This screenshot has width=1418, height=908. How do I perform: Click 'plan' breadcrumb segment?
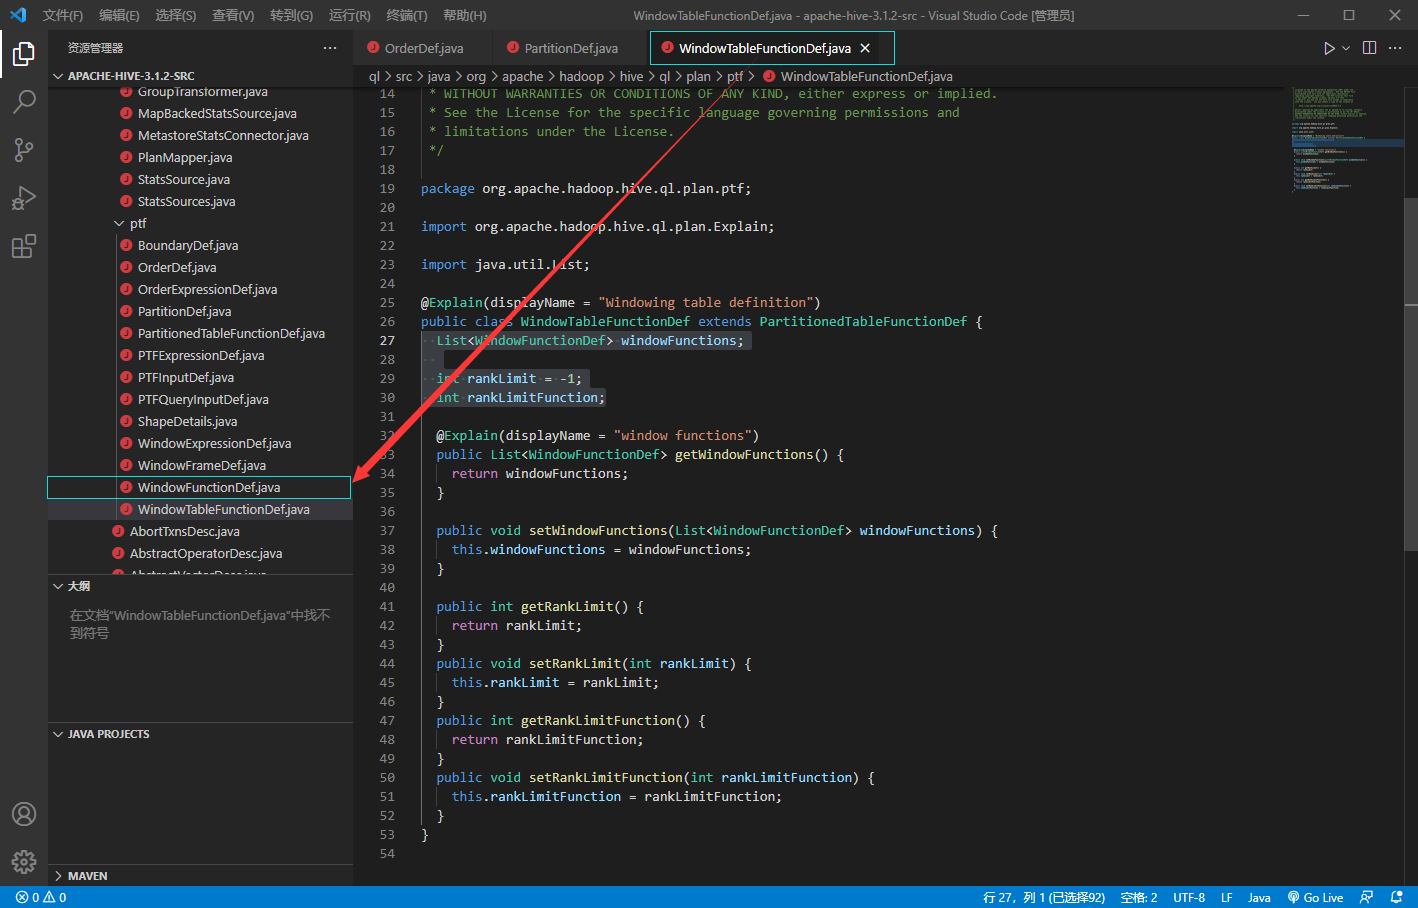click(698, 76)
